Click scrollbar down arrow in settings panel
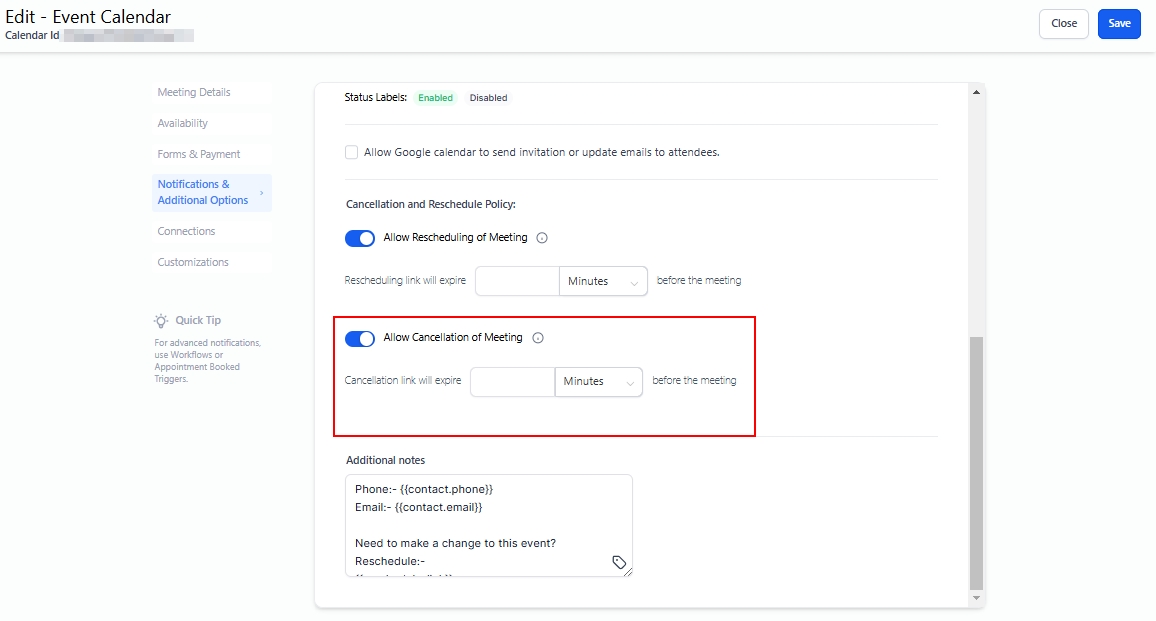This screenshot has width=1156, height=621. (976, 598)
